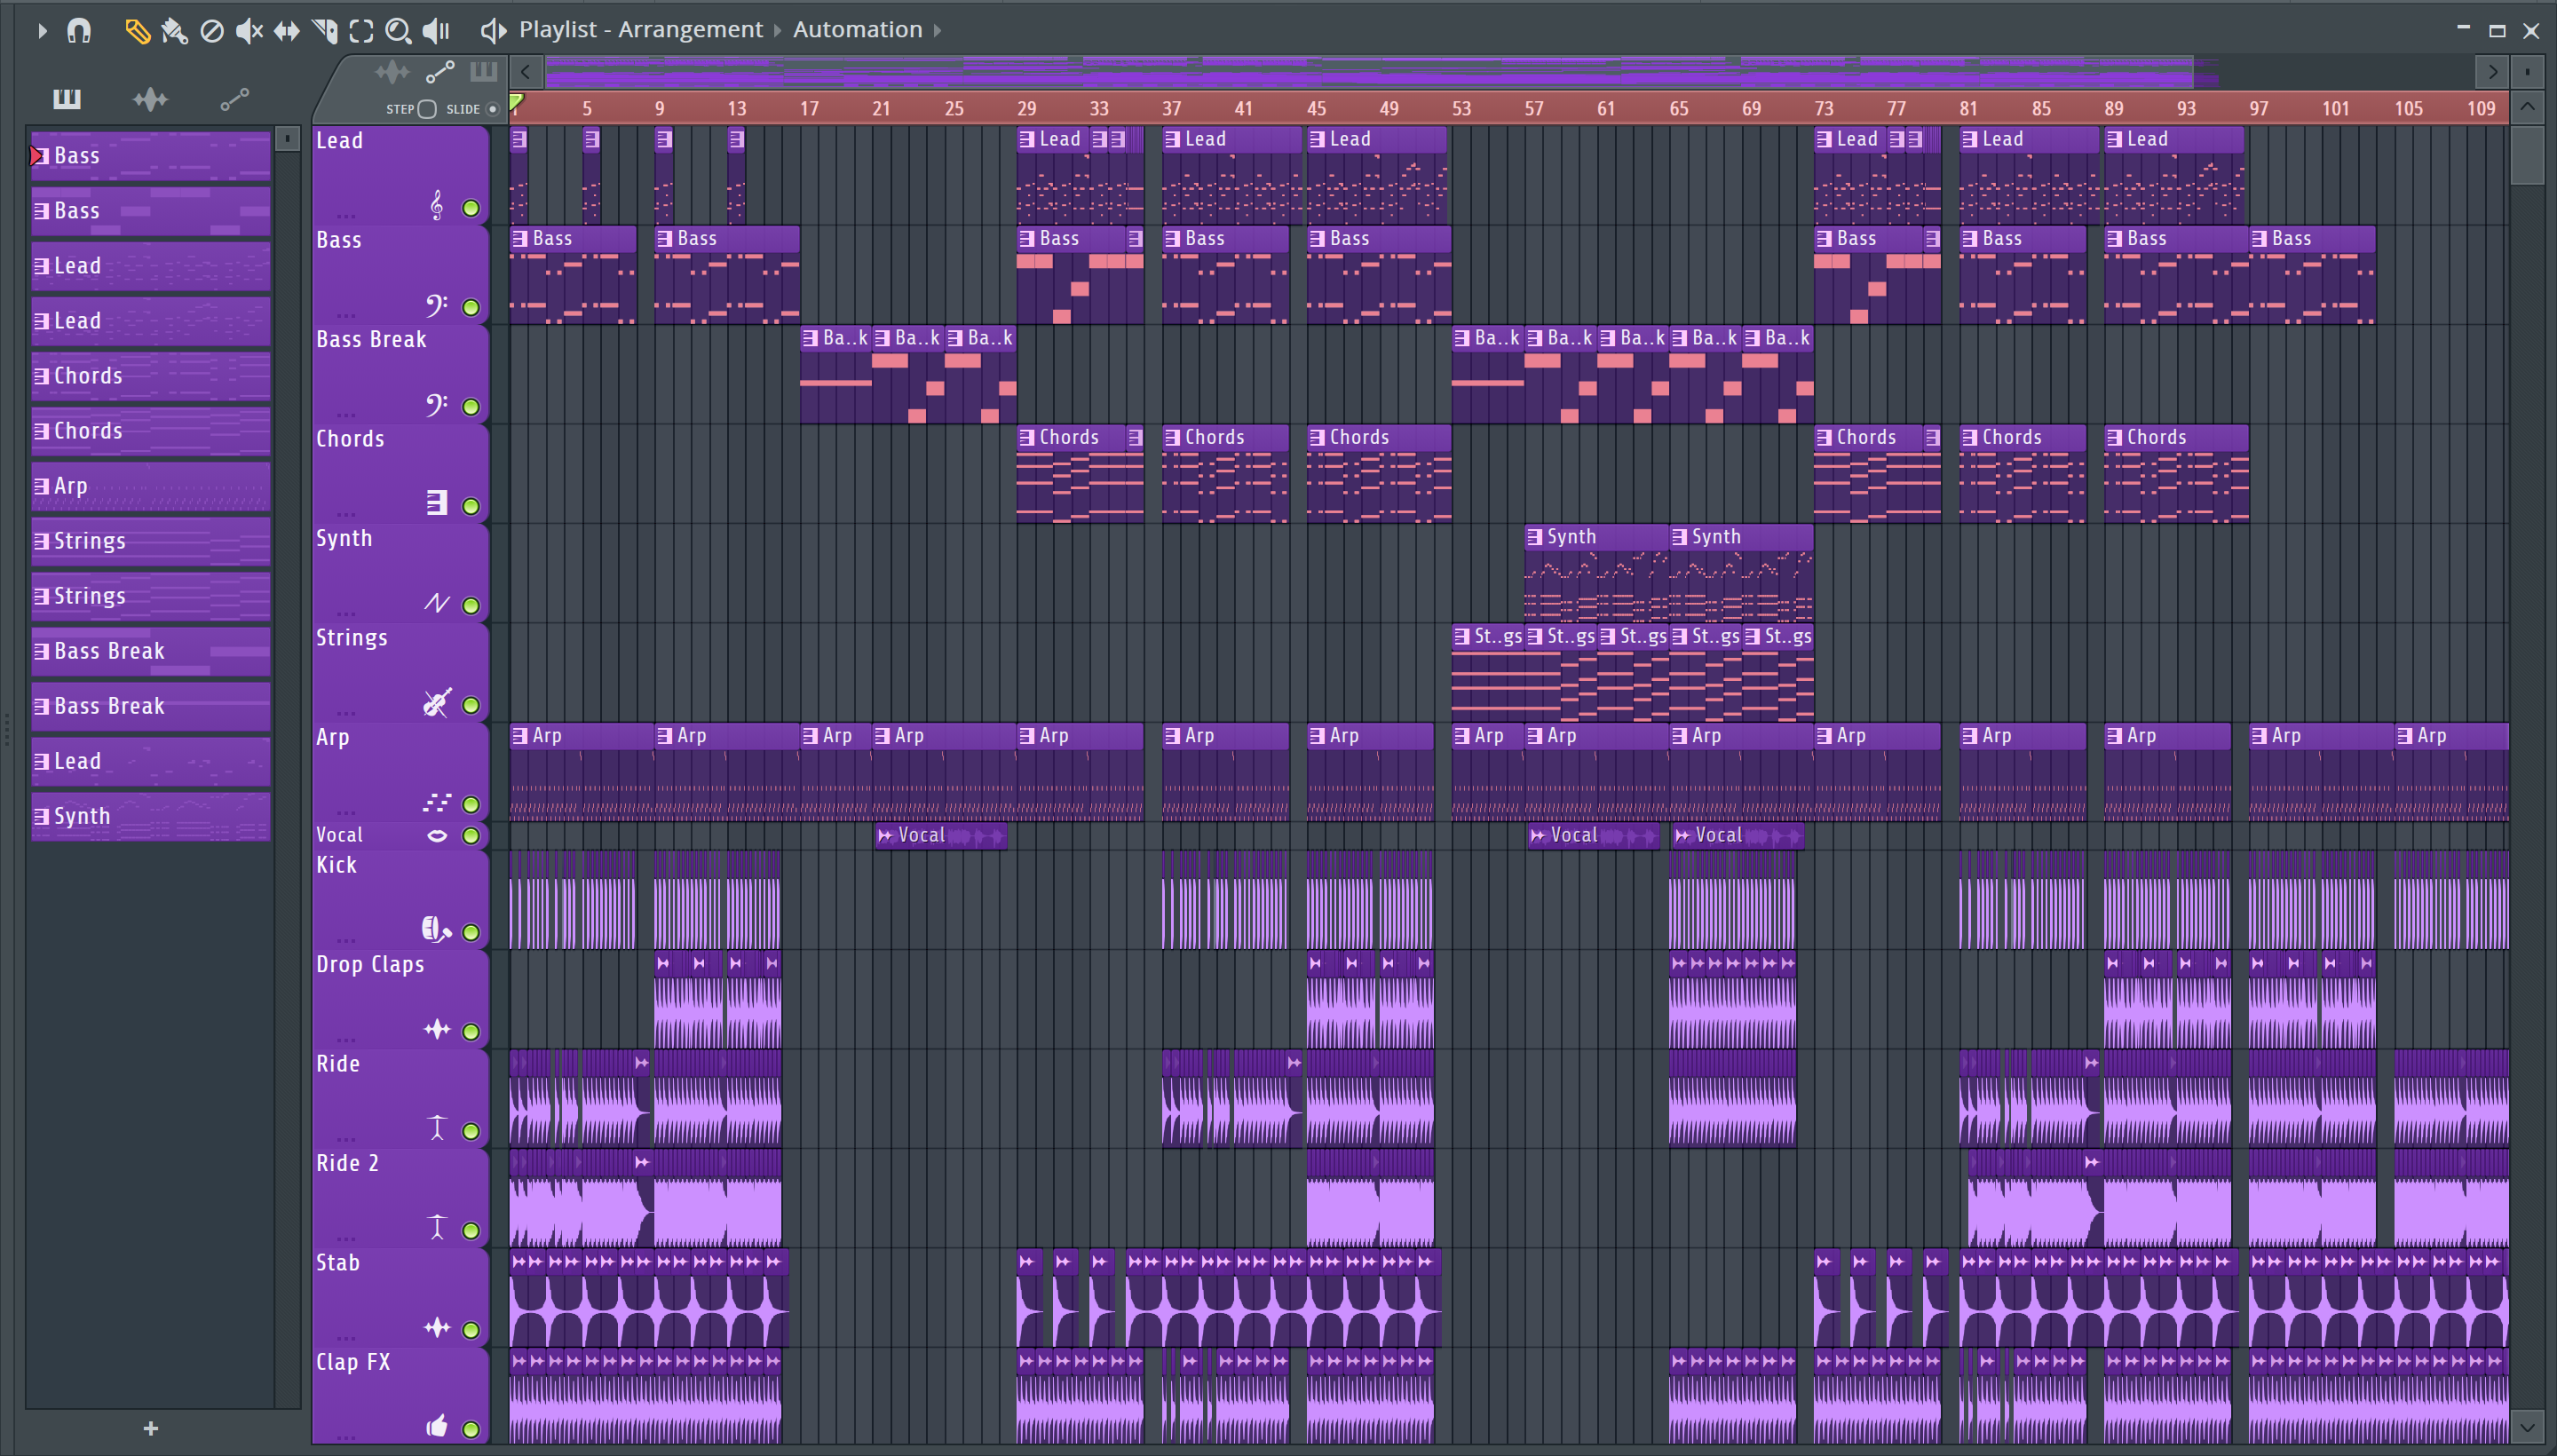This screenshot has height=1456, width=2557.
Task: Click piano roll icon on Chords track
Action: (x=437, y=503)
